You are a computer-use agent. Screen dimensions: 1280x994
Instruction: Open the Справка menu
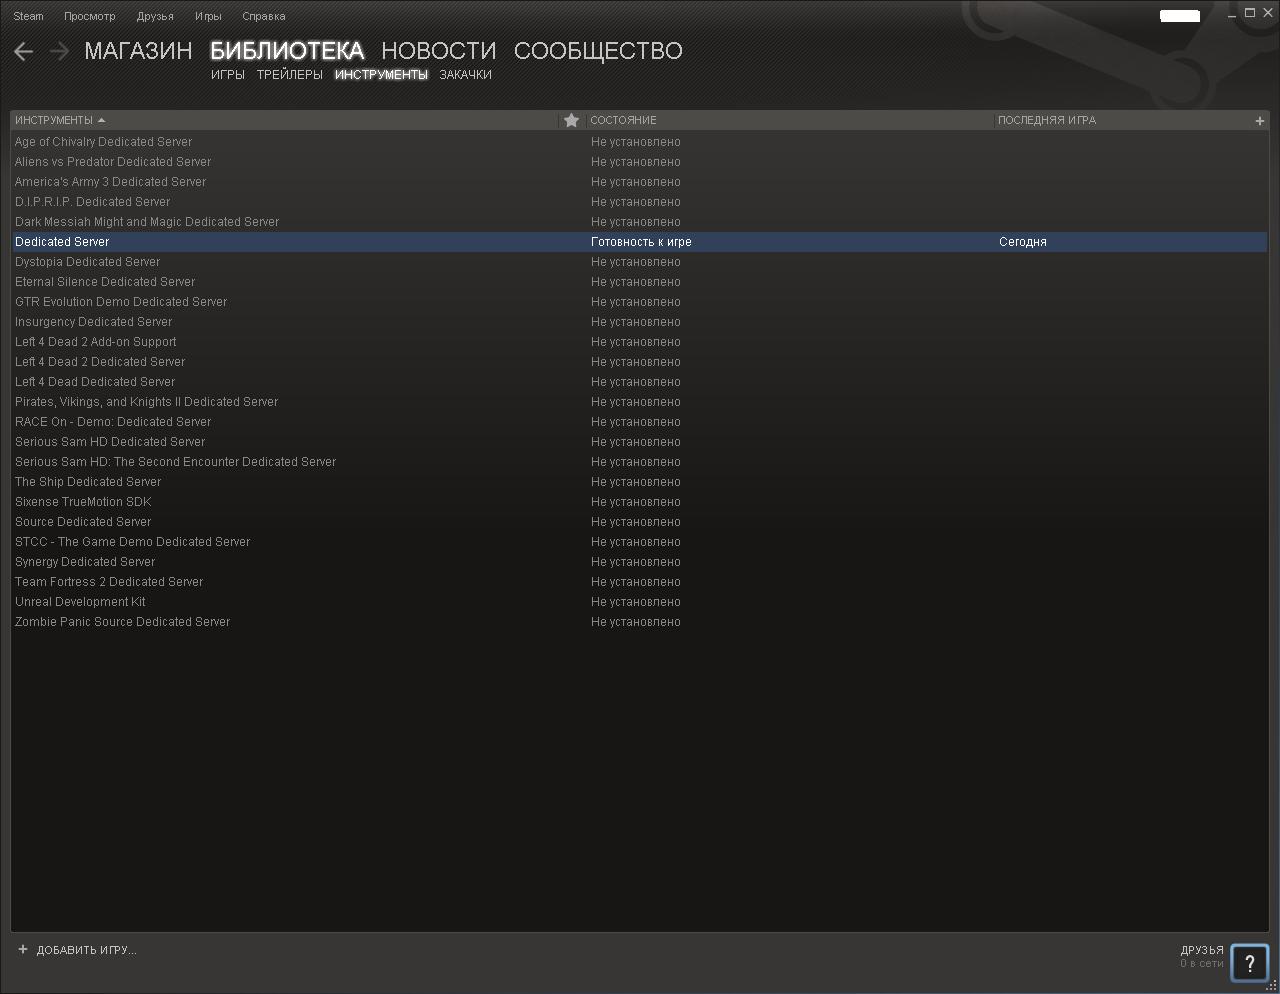[x=264, y=16]
